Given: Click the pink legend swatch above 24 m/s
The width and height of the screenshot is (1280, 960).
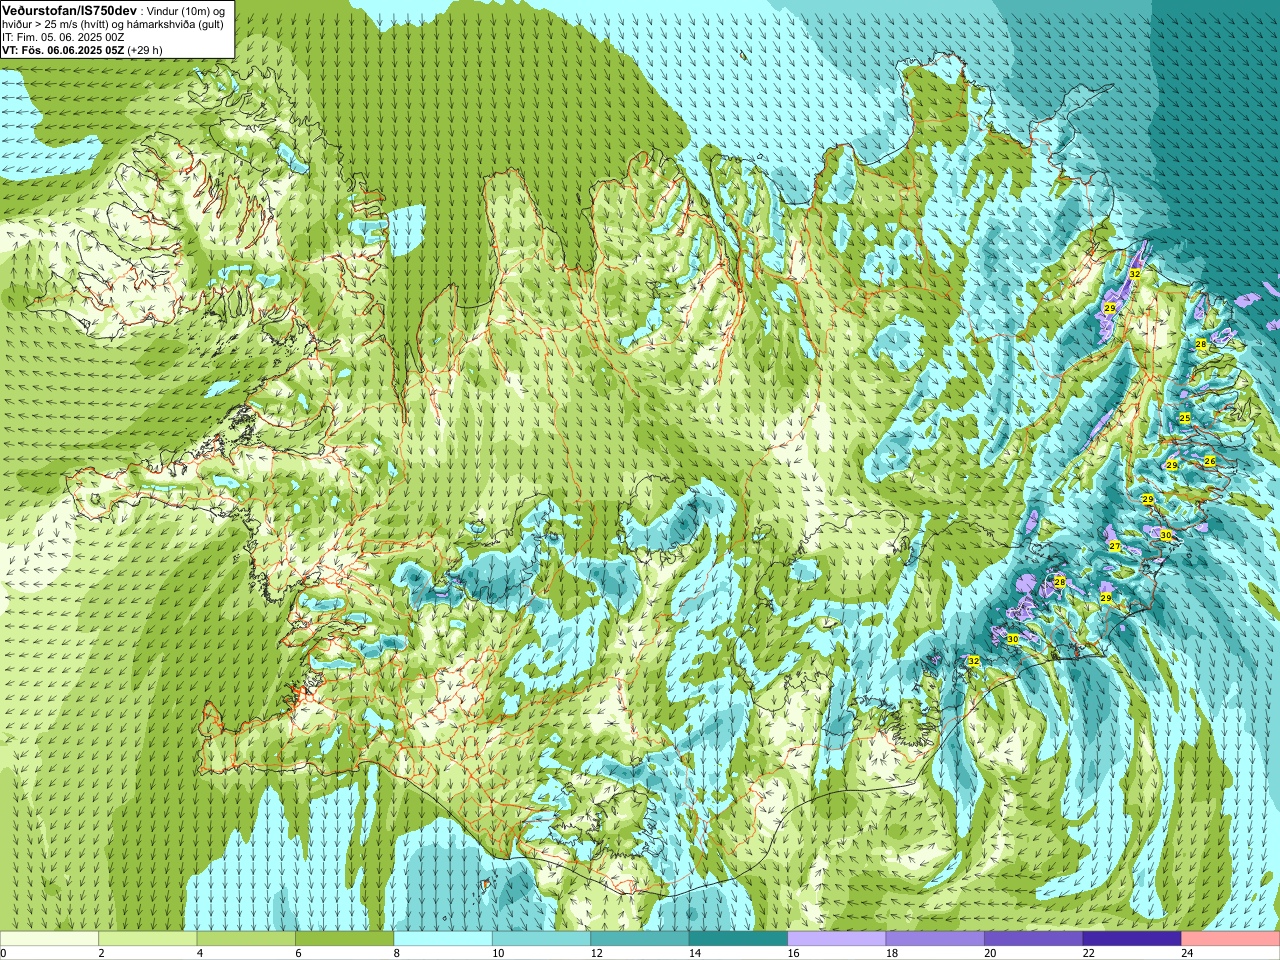Looking at the screenshot, I should 1231,939.
